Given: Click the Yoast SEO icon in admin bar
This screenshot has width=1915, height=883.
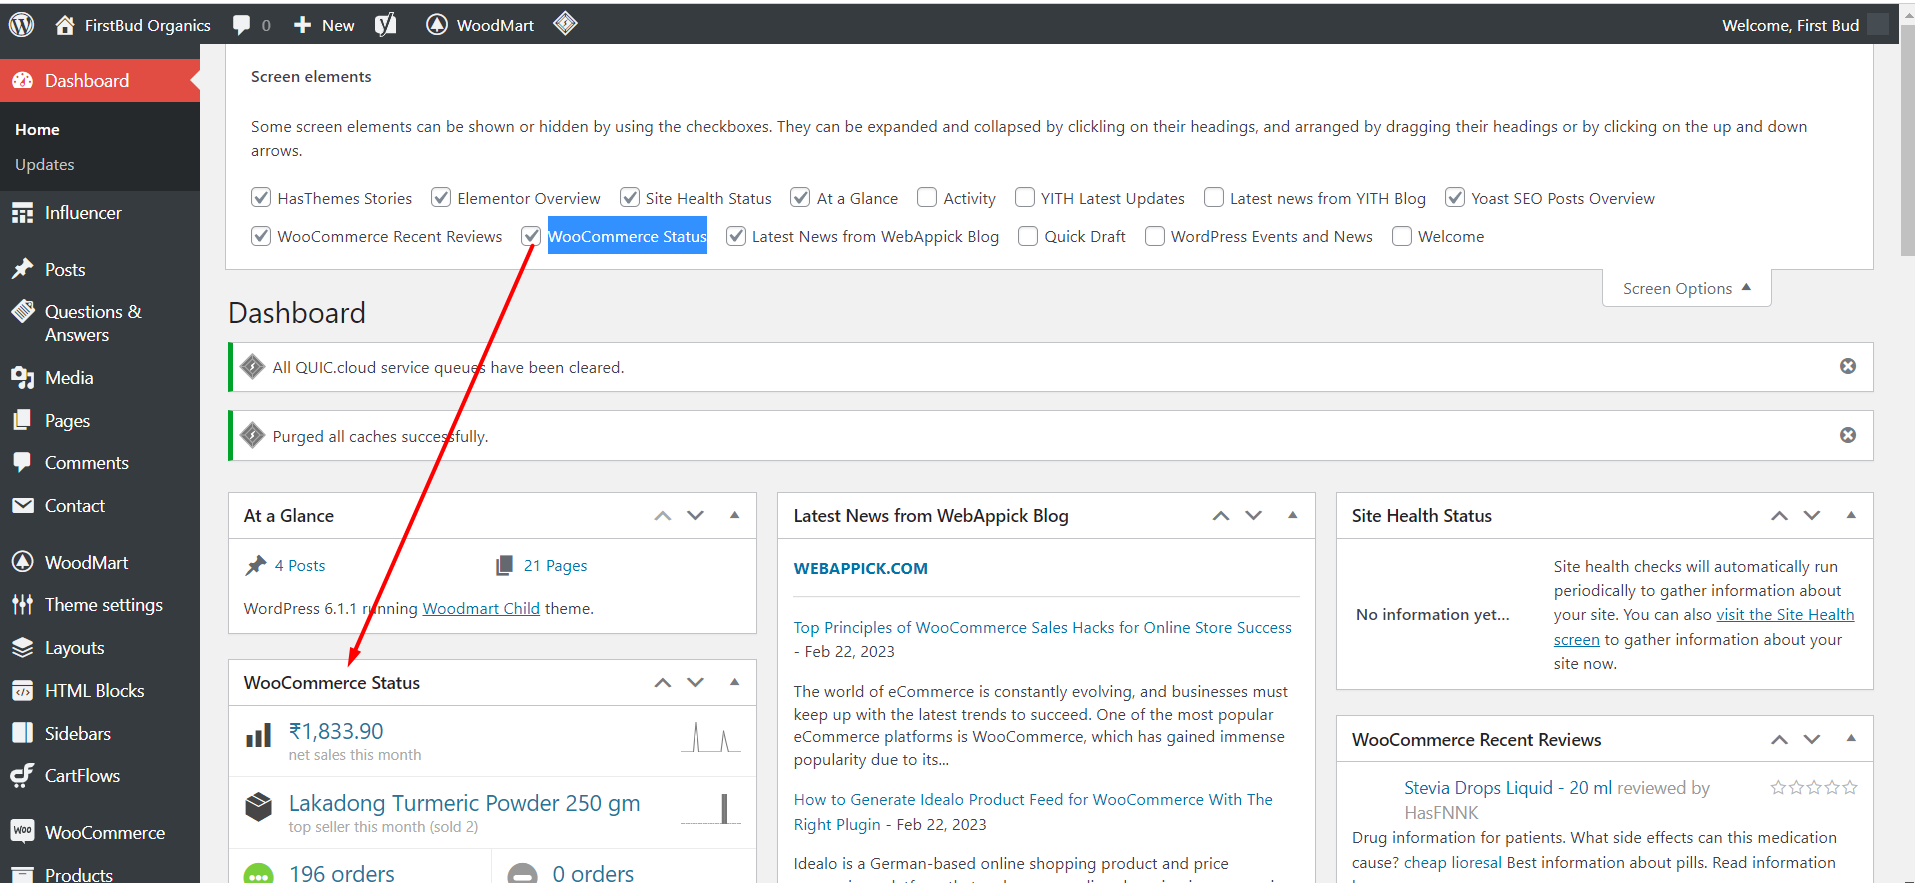Looking at the screenshot, I should pos(386,25).
